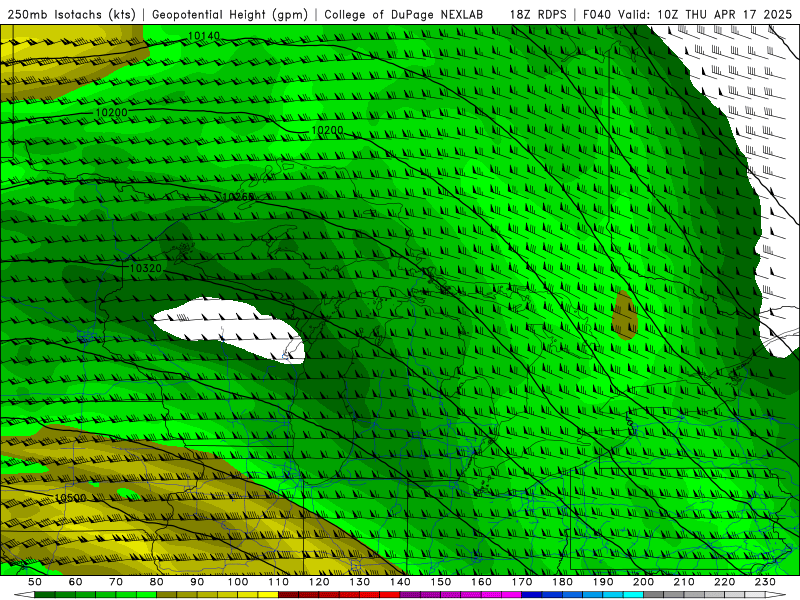The image size is (800, 600).
Task: Select the 10260 height contour label
Action: 238,197
